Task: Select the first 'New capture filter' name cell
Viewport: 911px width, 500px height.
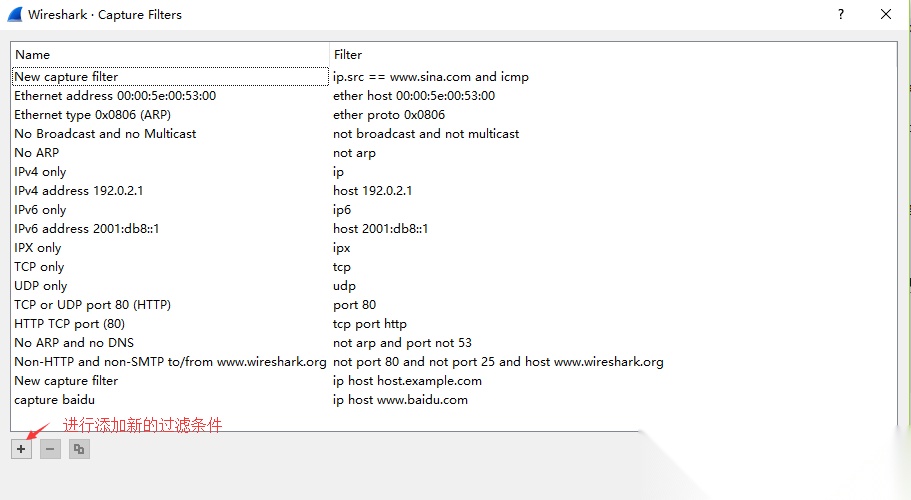Action: (170, 77)
